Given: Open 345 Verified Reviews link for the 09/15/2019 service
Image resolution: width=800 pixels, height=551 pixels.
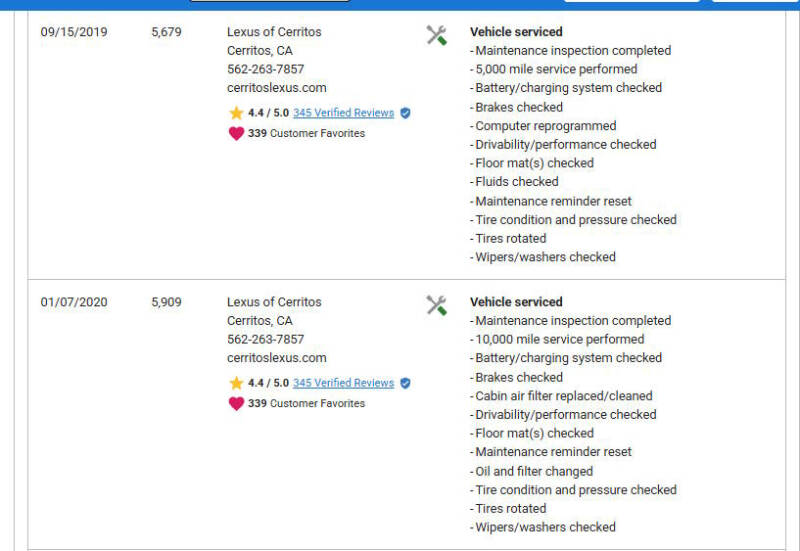Looking at the screenshot, I should [343, 113].
